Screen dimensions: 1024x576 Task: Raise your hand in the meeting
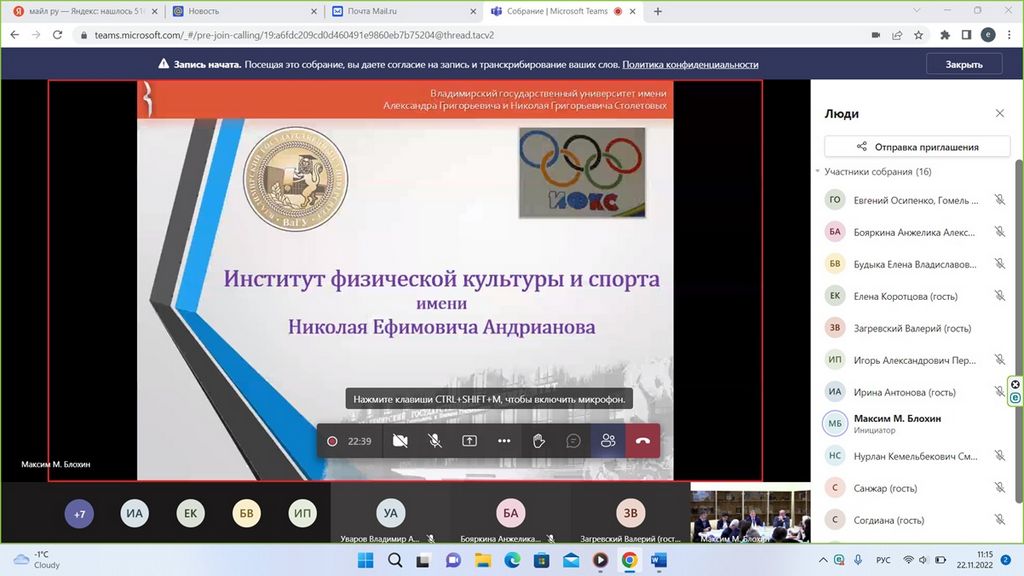[539, 441]
